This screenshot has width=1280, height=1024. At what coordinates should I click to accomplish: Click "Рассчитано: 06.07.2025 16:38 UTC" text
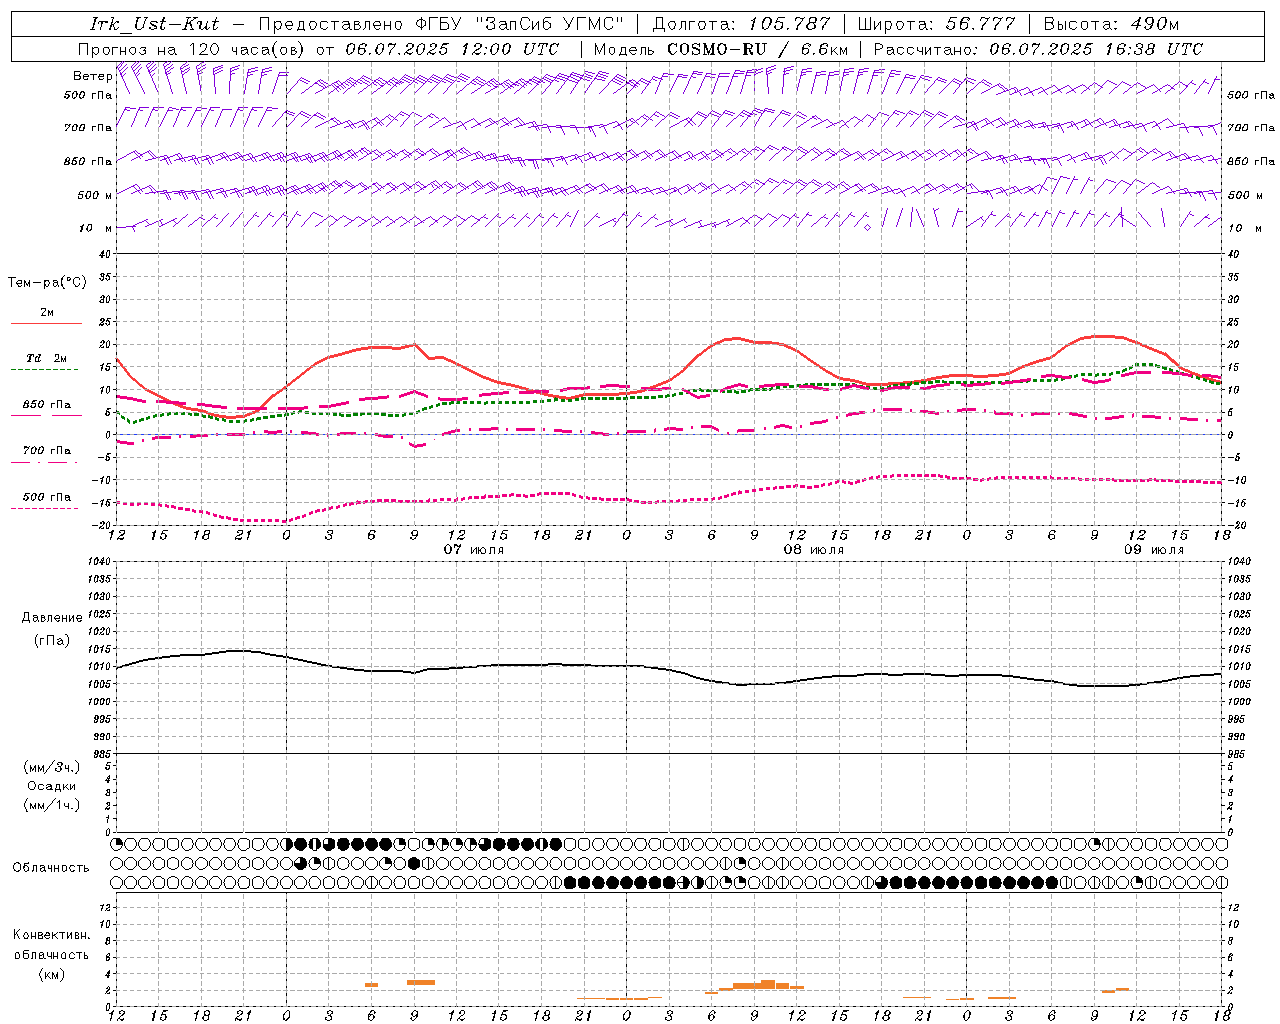(1038, 49)
